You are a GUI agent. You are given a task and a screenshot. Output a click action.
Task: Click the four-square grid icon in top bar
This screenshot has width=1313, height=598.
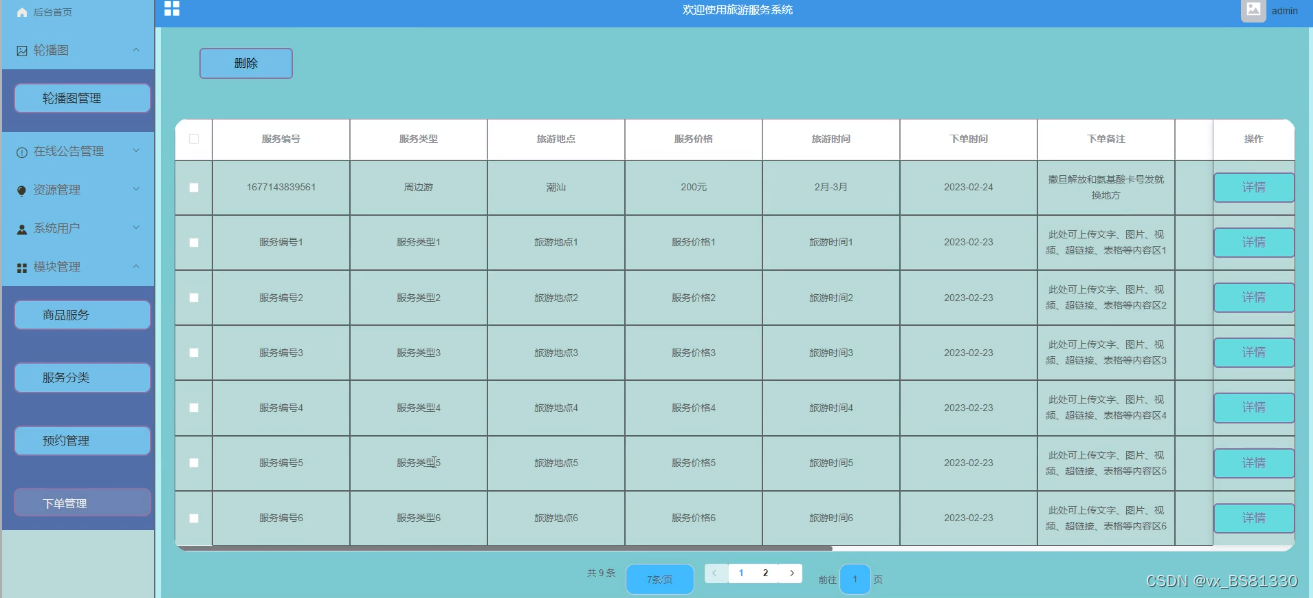[x=172, y=9]
